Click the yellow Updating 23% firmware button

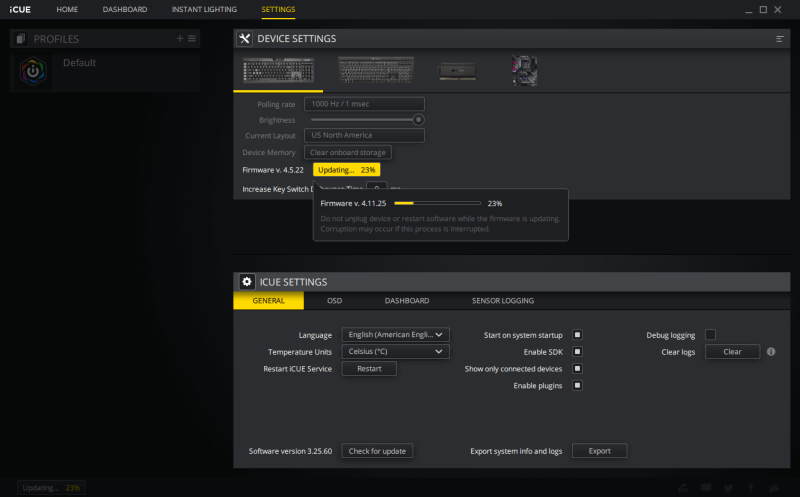(346, 170)
